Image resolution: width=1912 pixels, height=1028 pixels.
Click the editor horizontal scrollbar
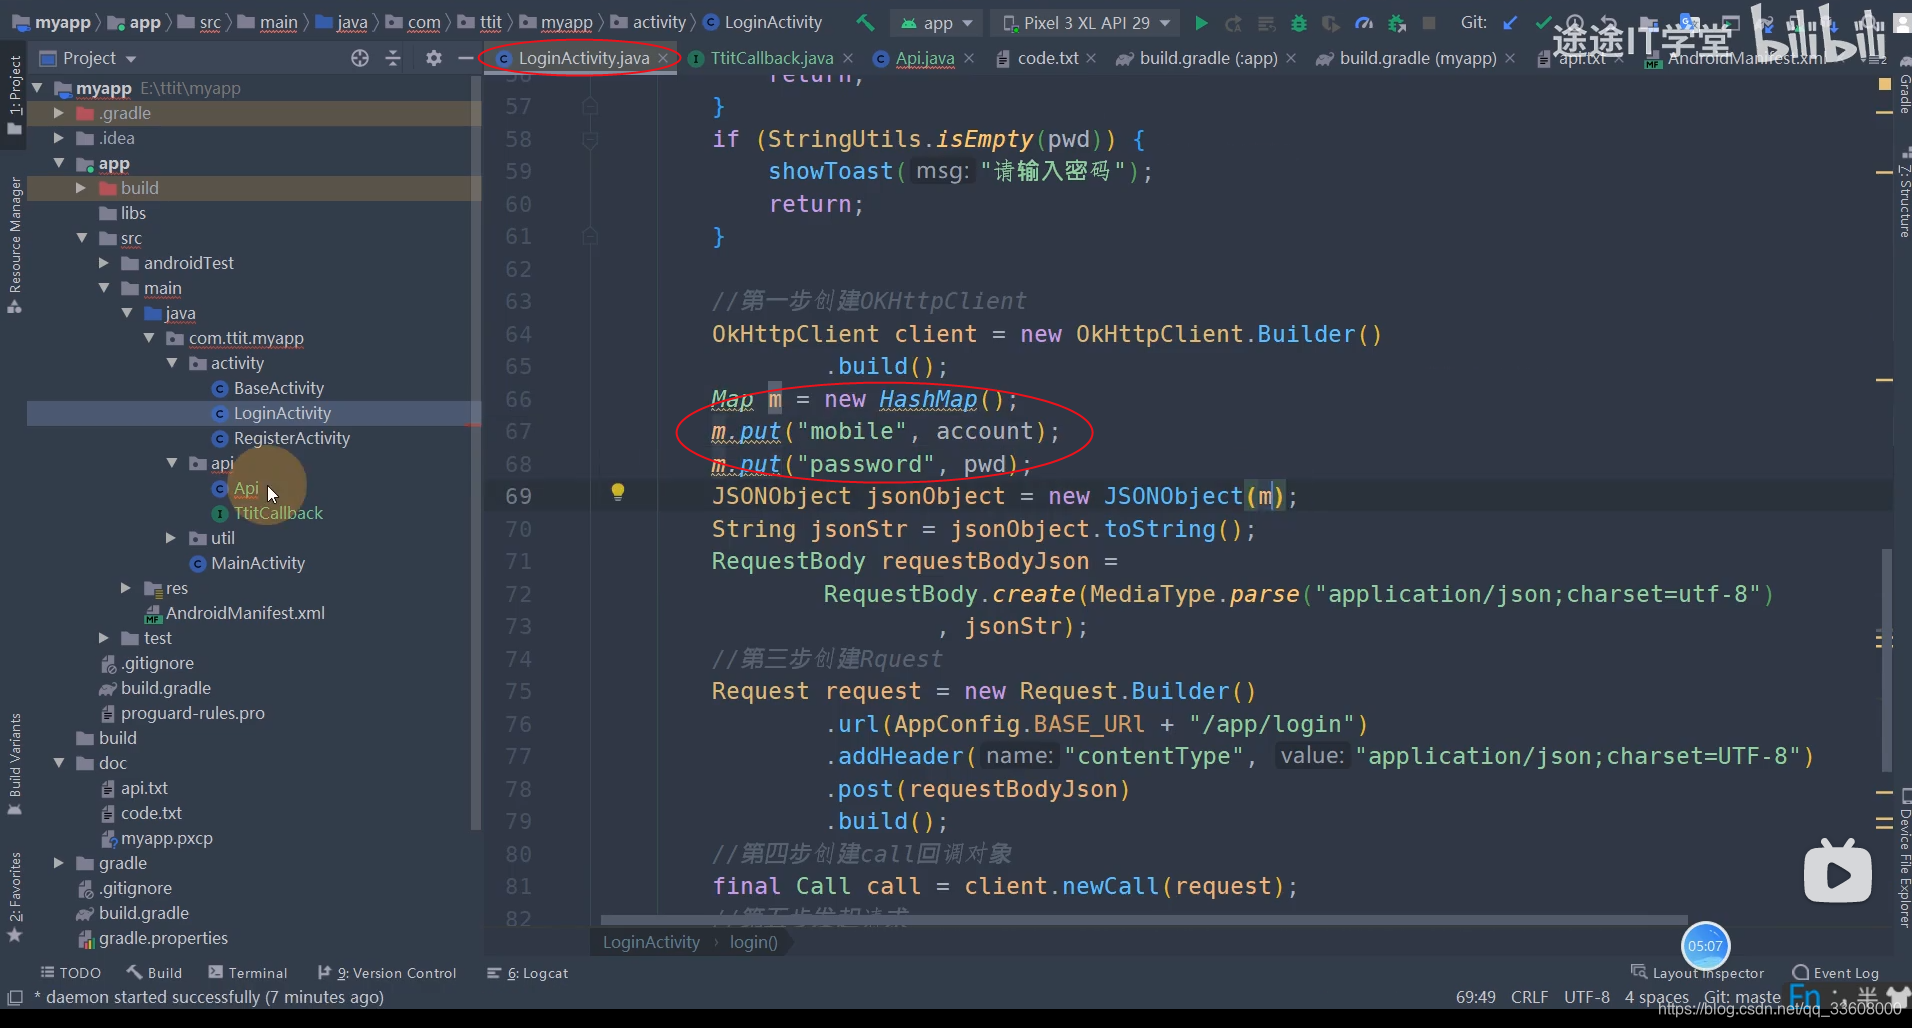point(1143,920)
